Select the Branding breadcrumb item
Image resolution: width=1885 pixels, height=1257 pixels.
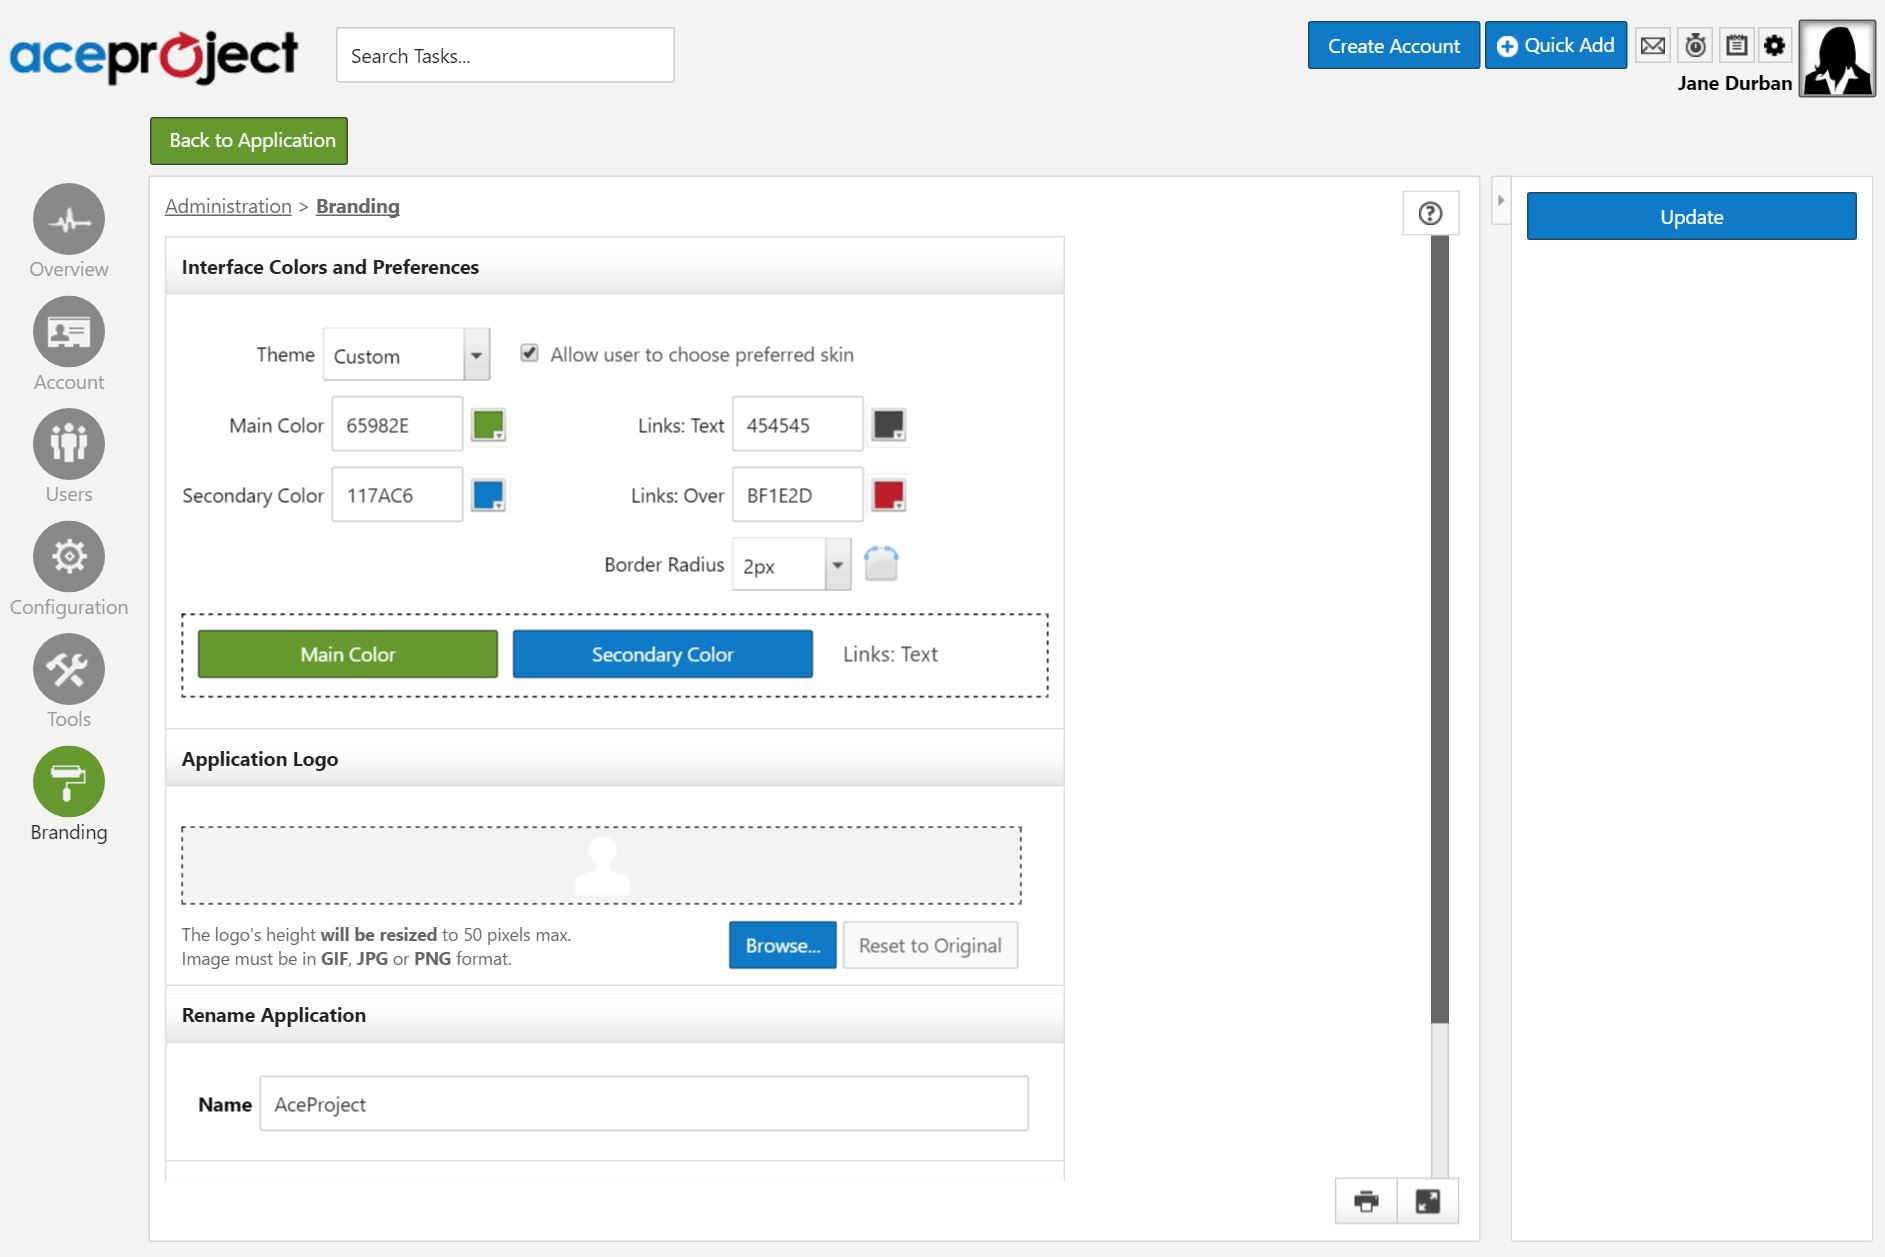[x=357, y=206]
